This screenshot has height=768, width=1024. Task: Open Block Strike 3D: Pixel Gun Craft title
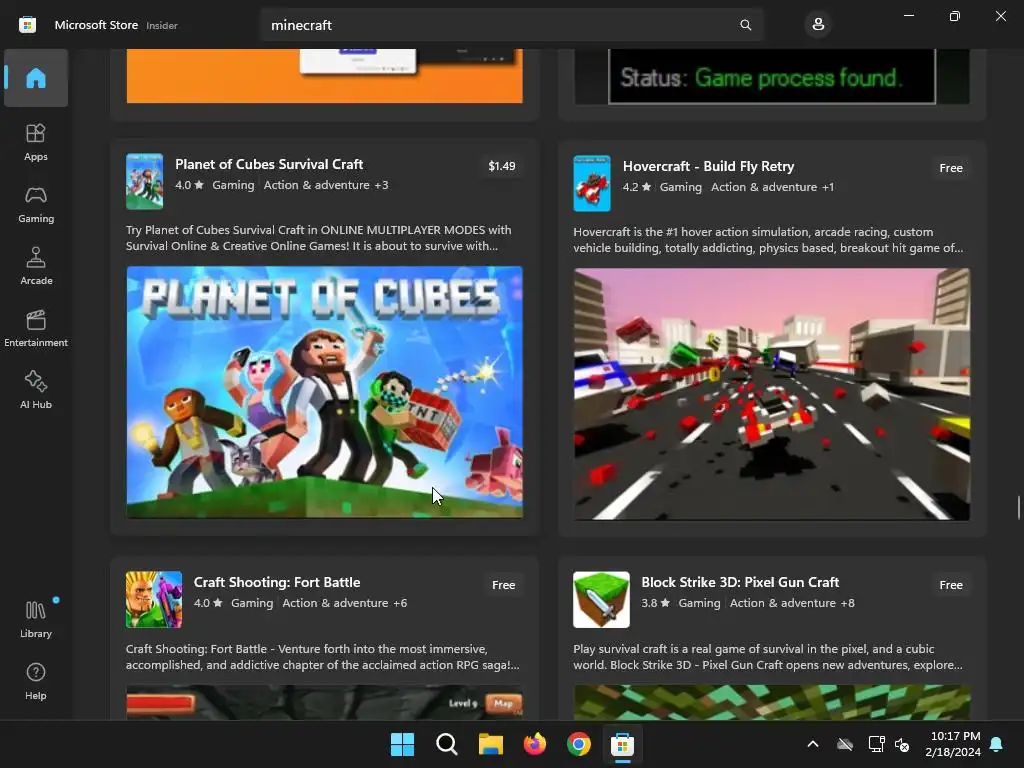coord(740,582)
